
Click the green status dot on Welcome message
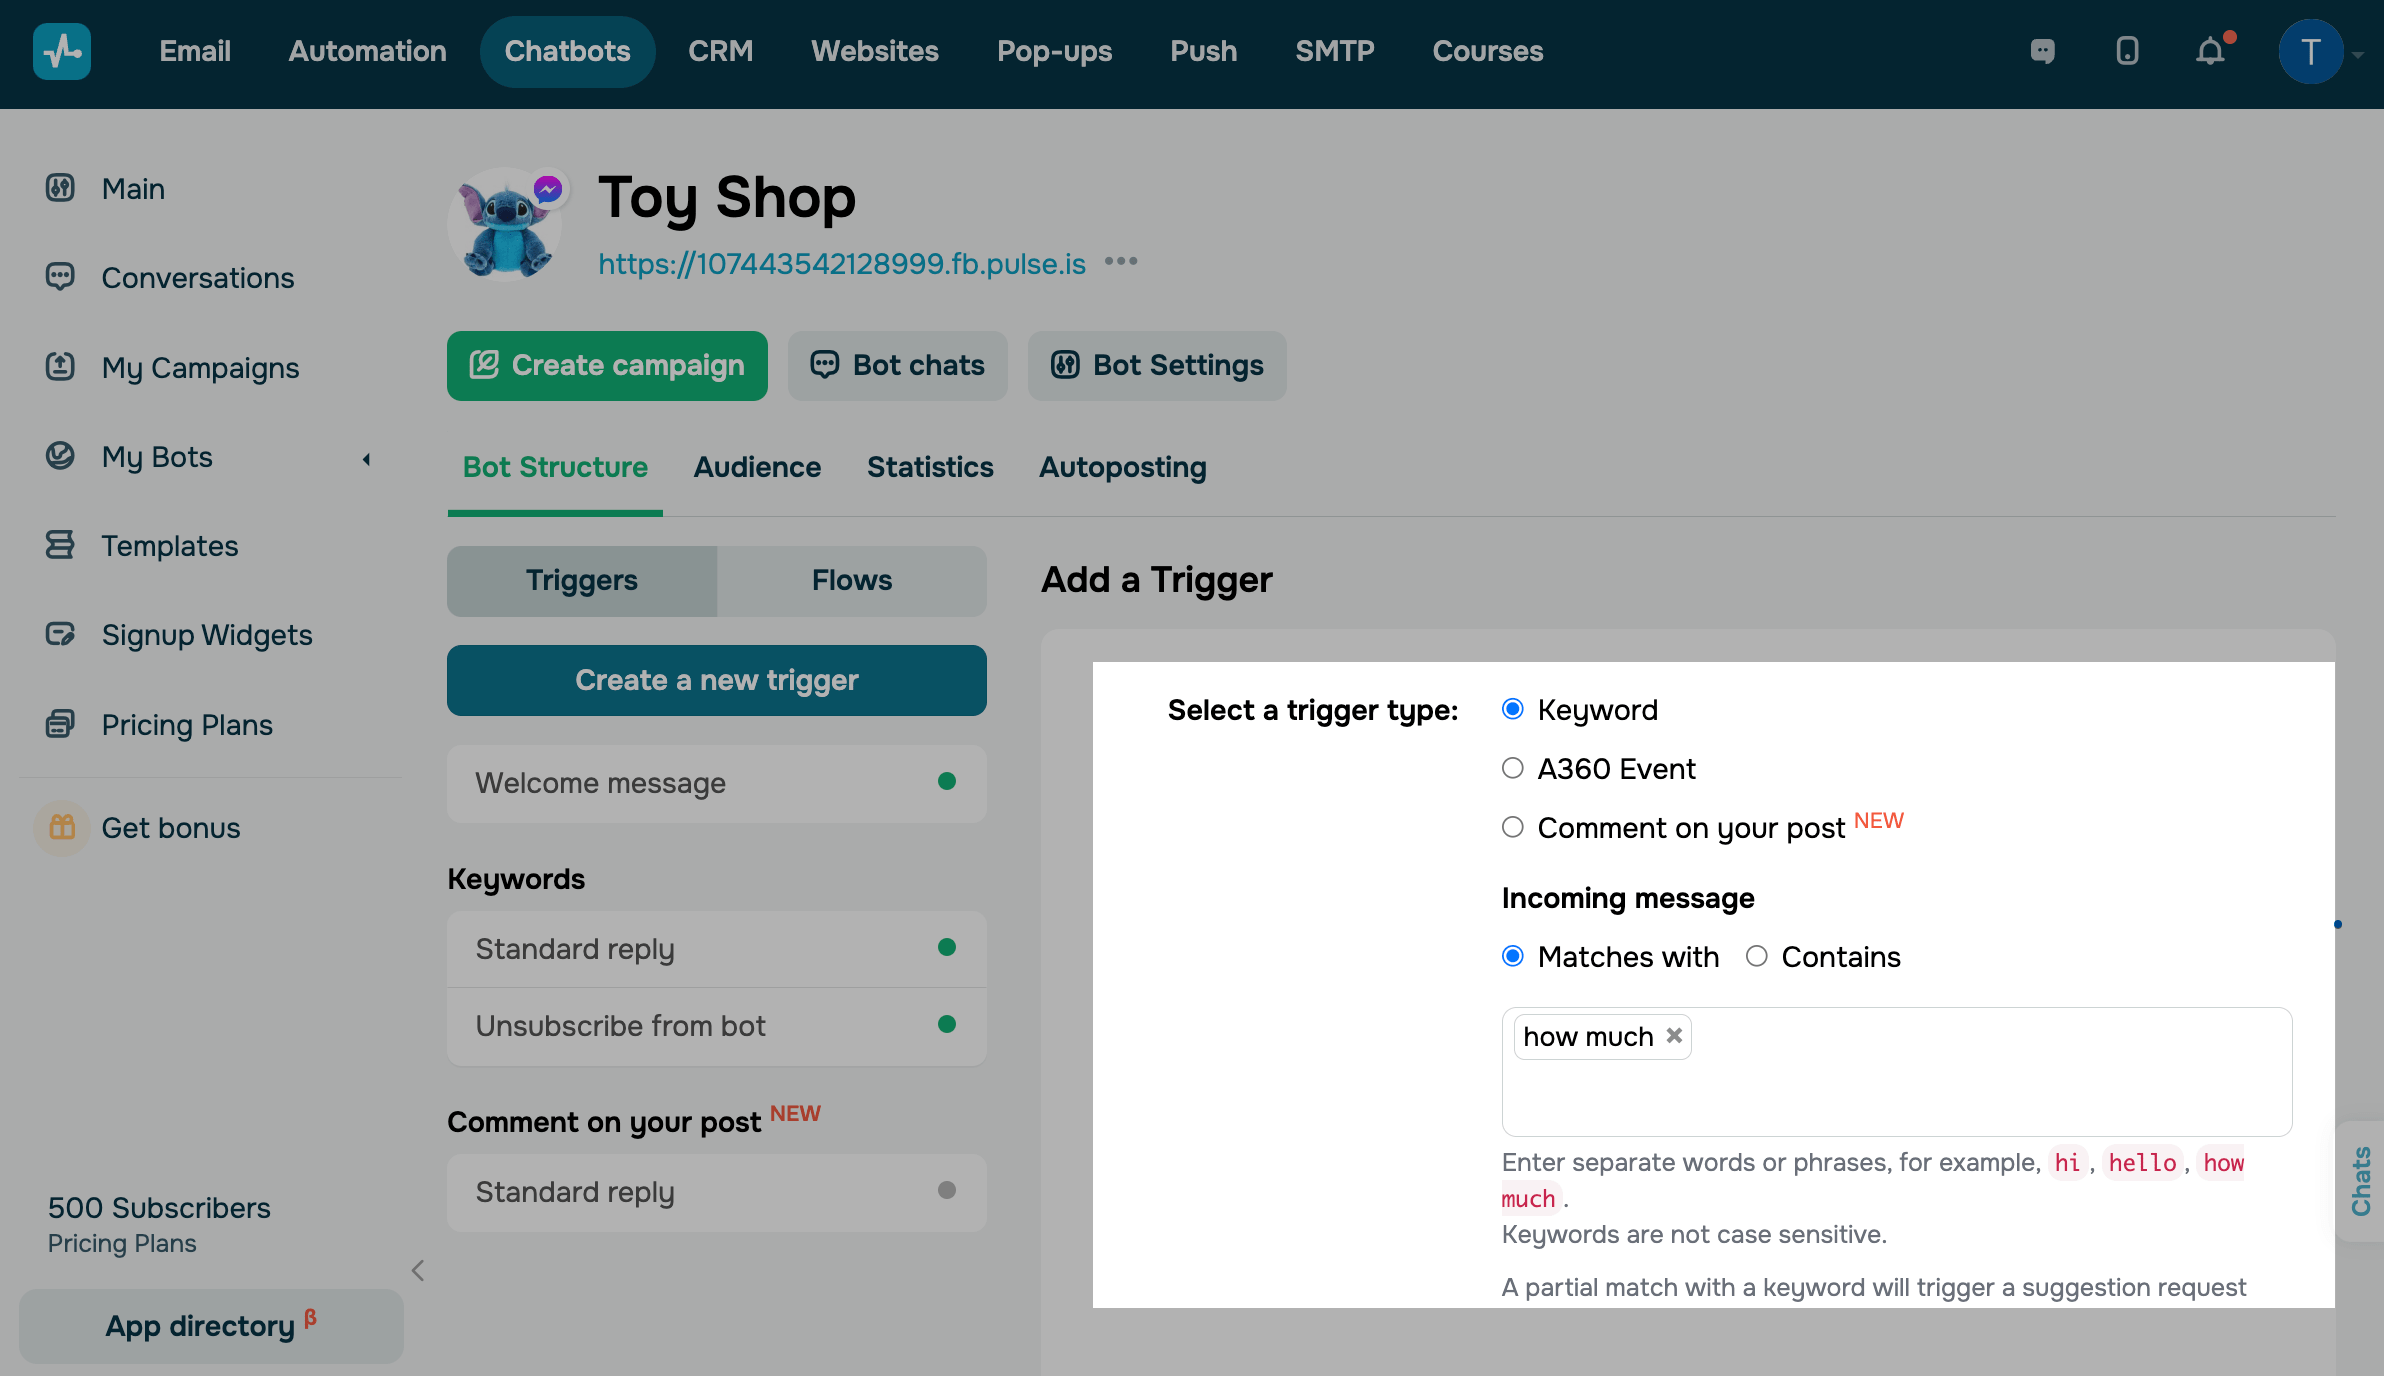[x=946, y=782]
